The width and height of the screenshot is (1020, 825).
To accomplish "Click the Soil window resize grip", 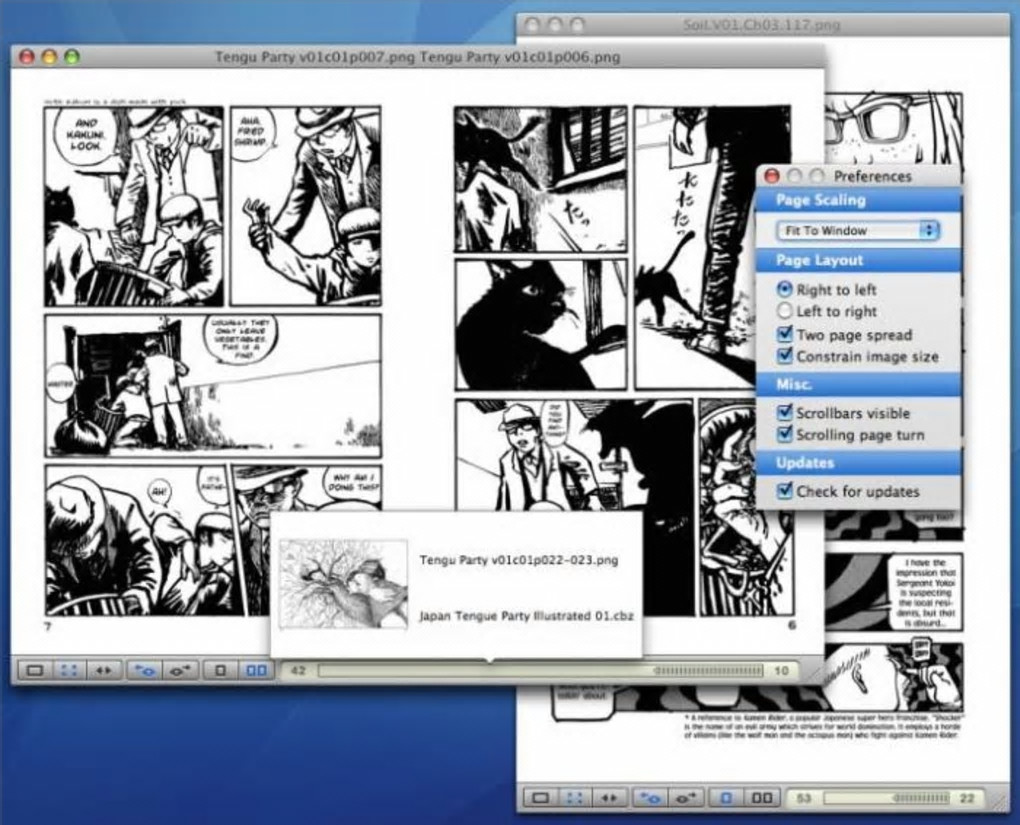I will 999,802.
